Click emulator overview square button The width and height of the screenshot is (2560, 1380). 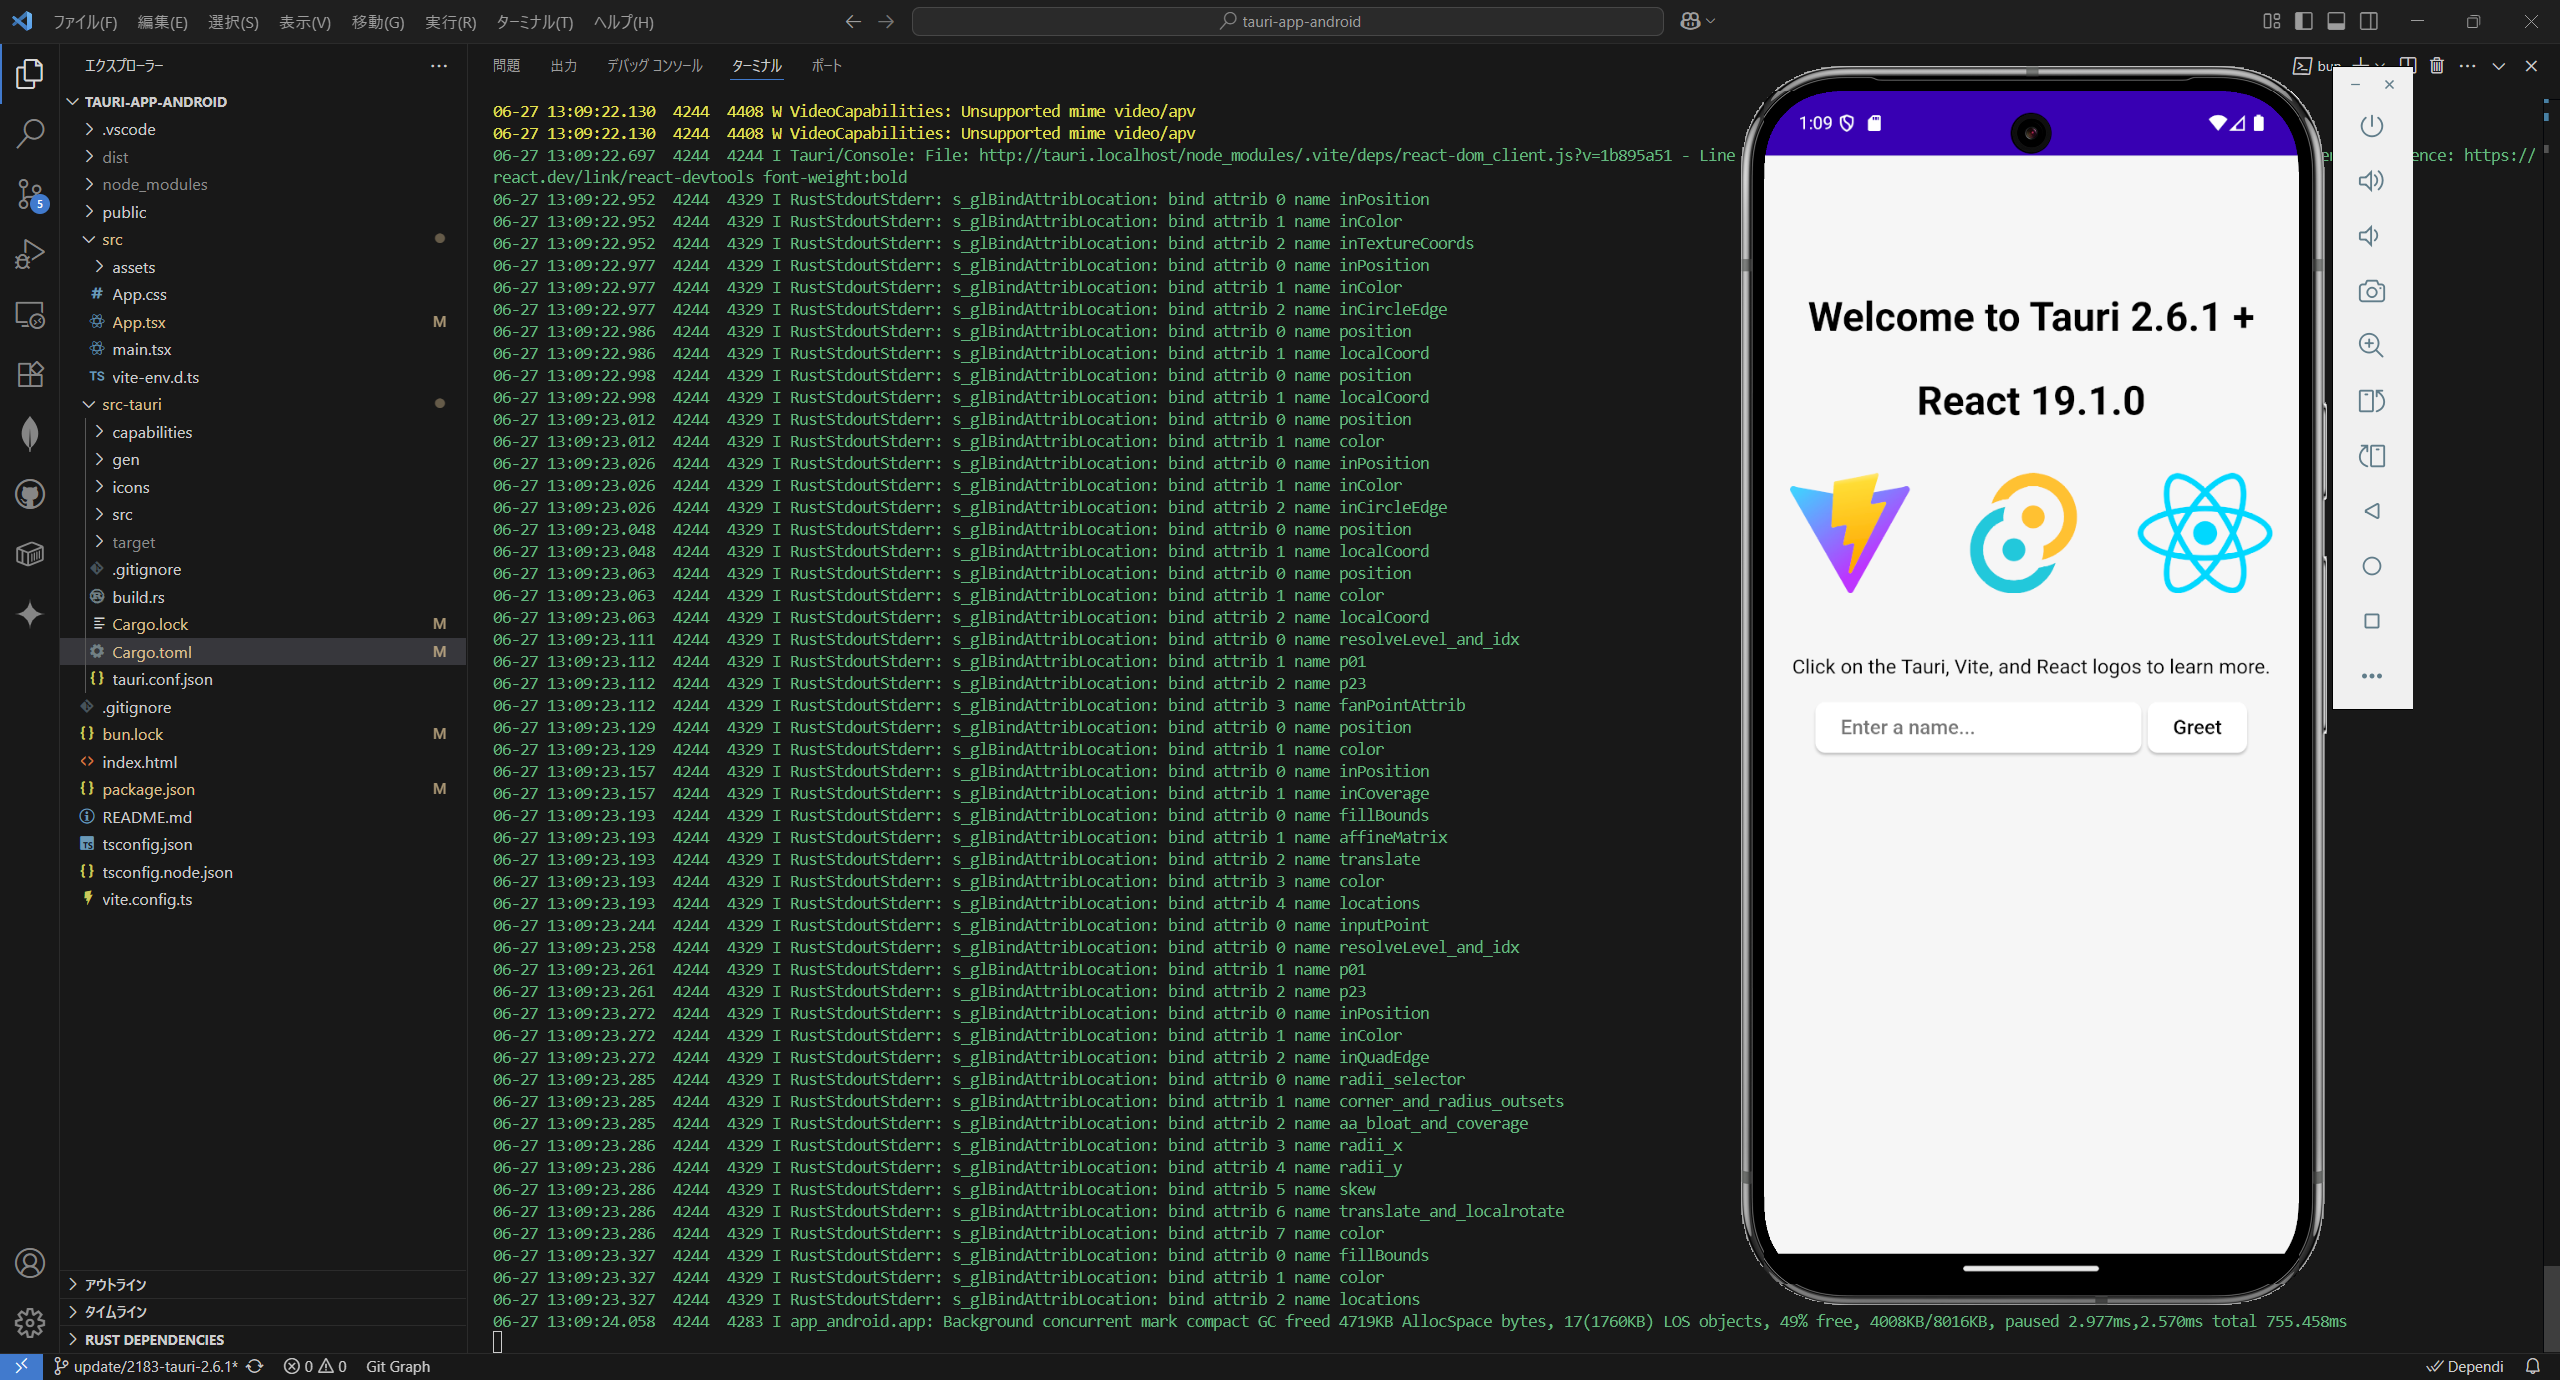2371,621
